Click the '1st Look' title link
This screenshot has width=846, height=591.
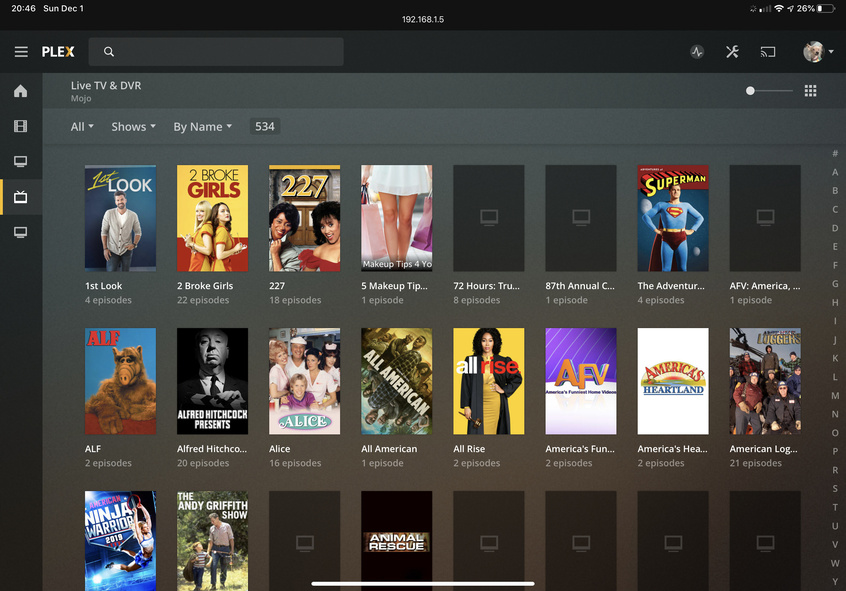pos(104,286)
